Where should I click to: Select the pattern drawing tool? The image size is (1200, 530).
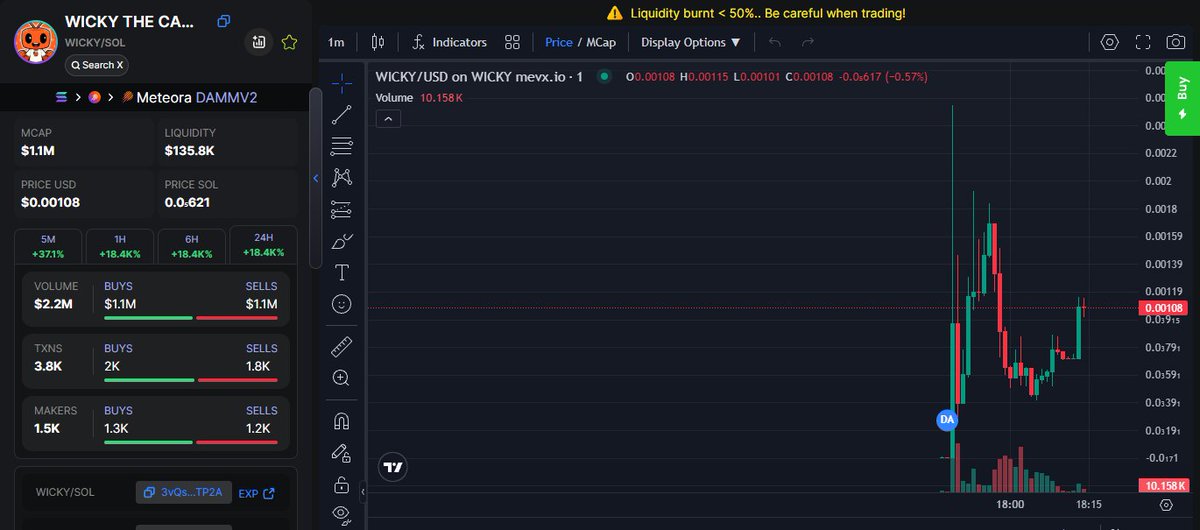[341, 177]
